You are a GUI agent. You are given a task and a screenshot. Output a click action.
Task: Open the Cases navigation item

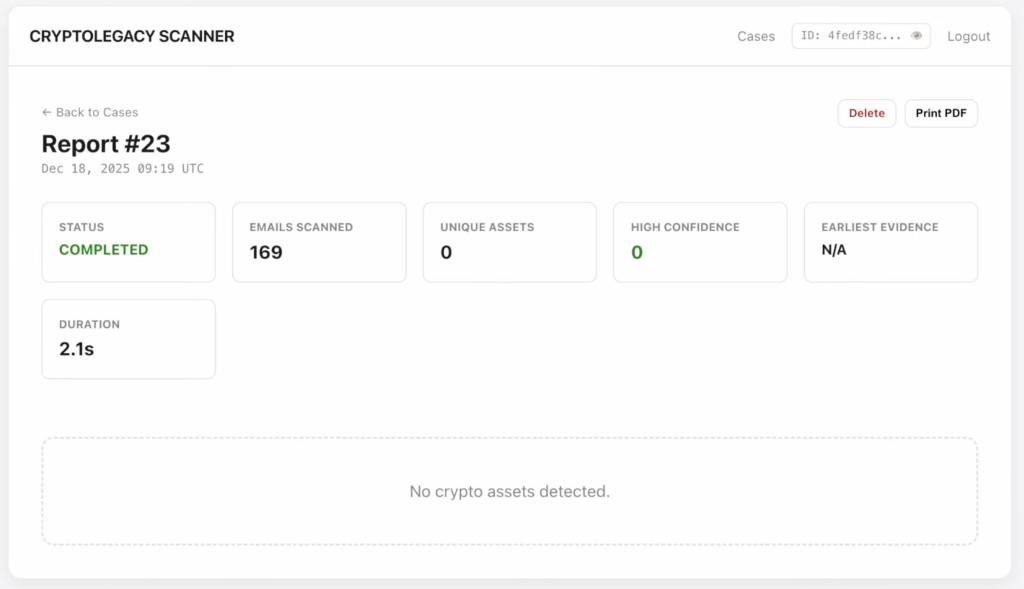756,36
